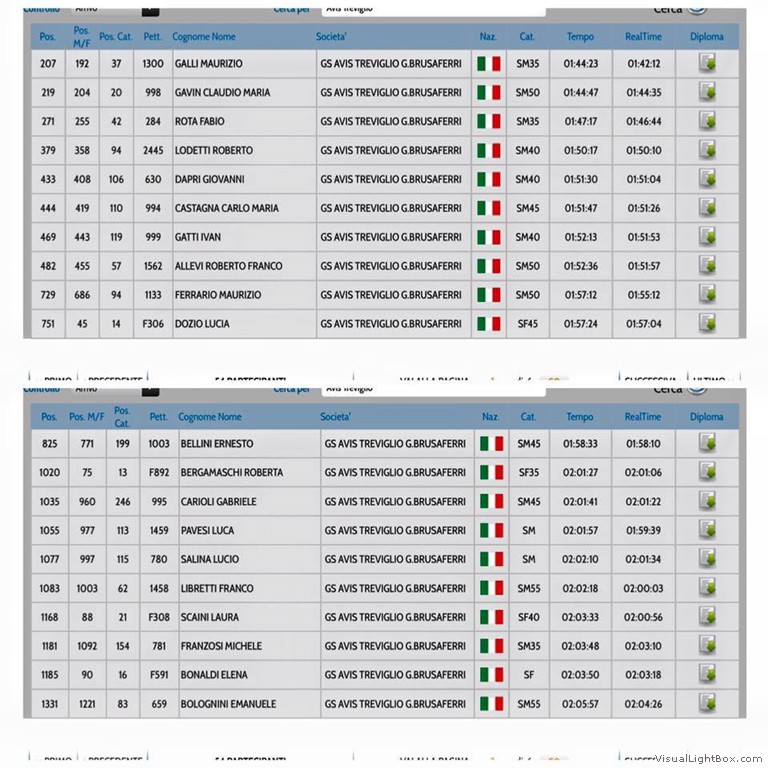Click category cell SF40

[528, 617]
